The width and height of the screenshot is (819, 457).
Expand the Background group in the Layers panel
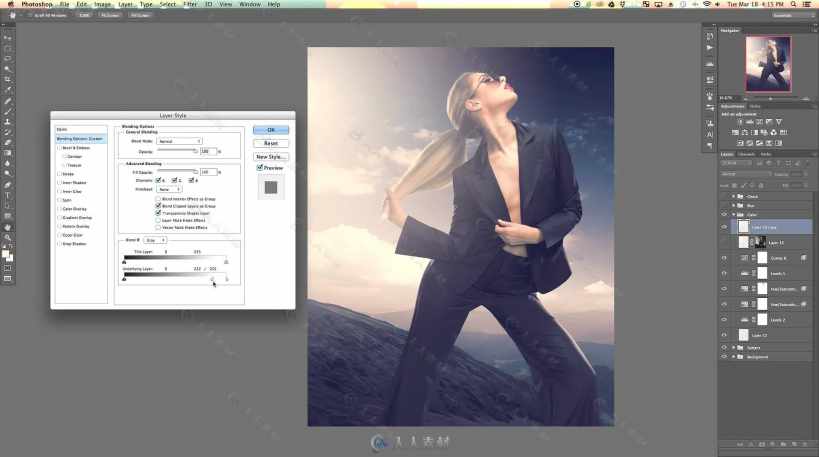click(x=733, y=357)
